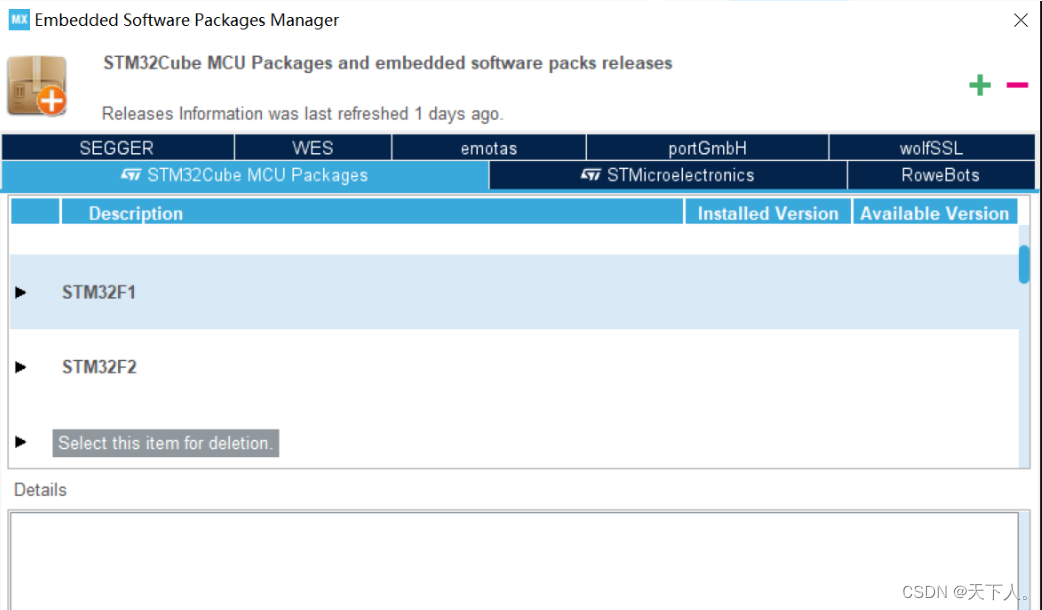The height and width of the screenshot is (610, 1042).
Task: Click inside the Details text area
Action: pos(514,561)
